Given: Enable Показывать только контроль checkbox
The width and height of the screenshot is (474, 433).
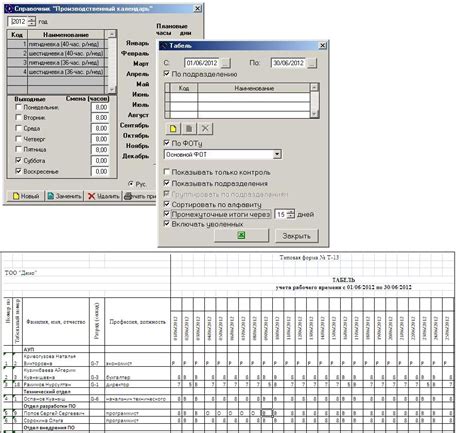Looking at the screenshot, I should pos(167,172).
